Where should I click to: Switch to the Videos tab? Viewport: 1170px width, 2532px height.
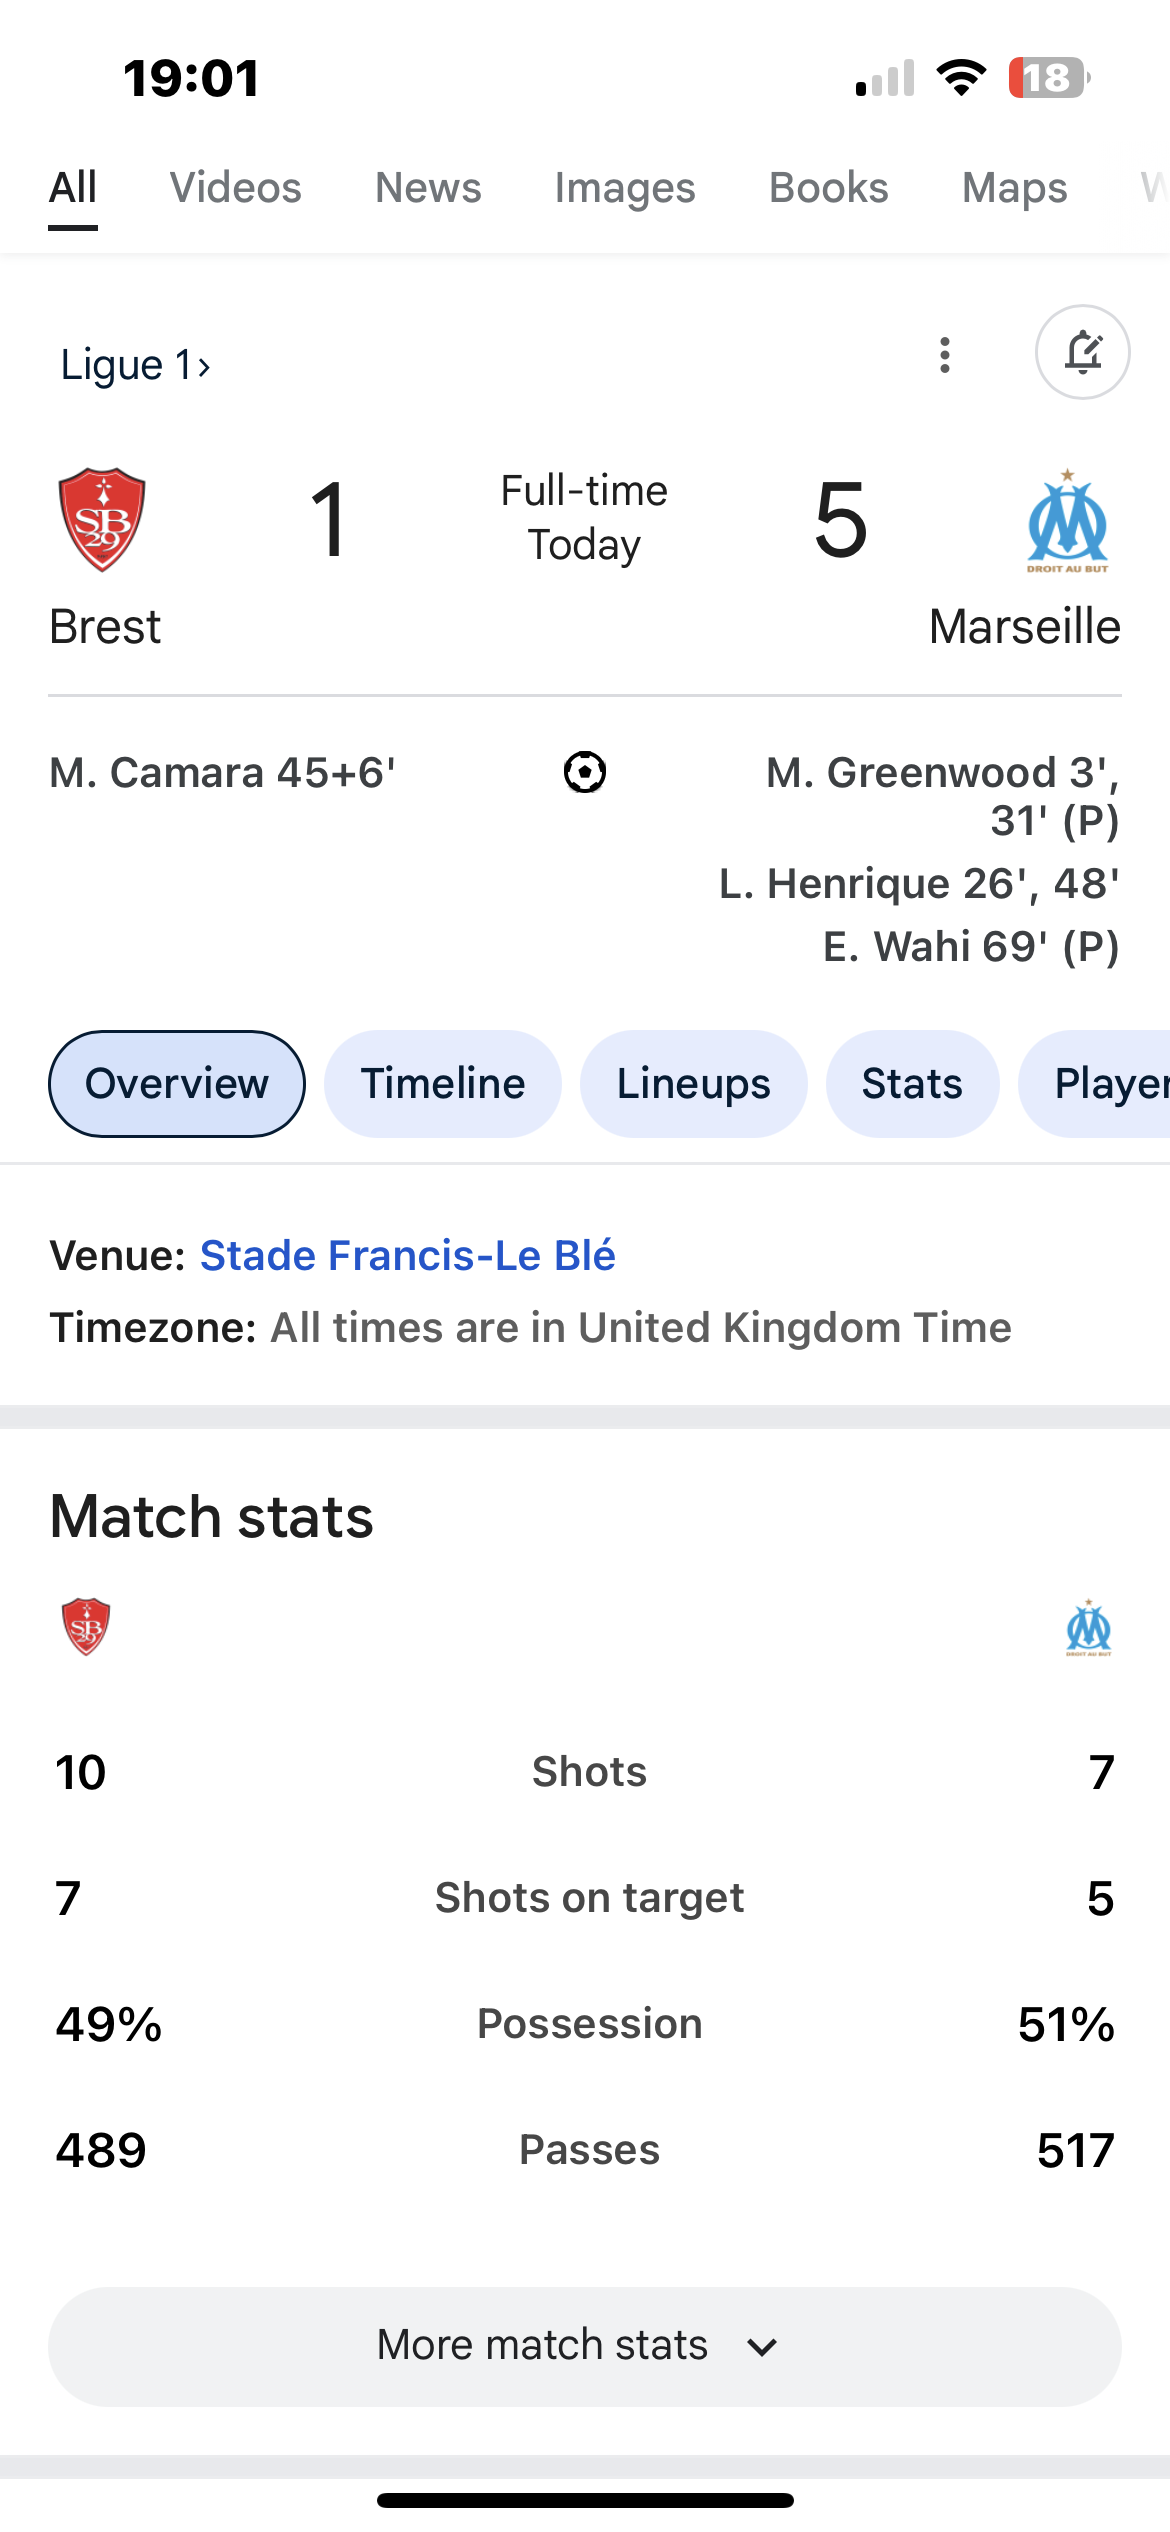236,188
